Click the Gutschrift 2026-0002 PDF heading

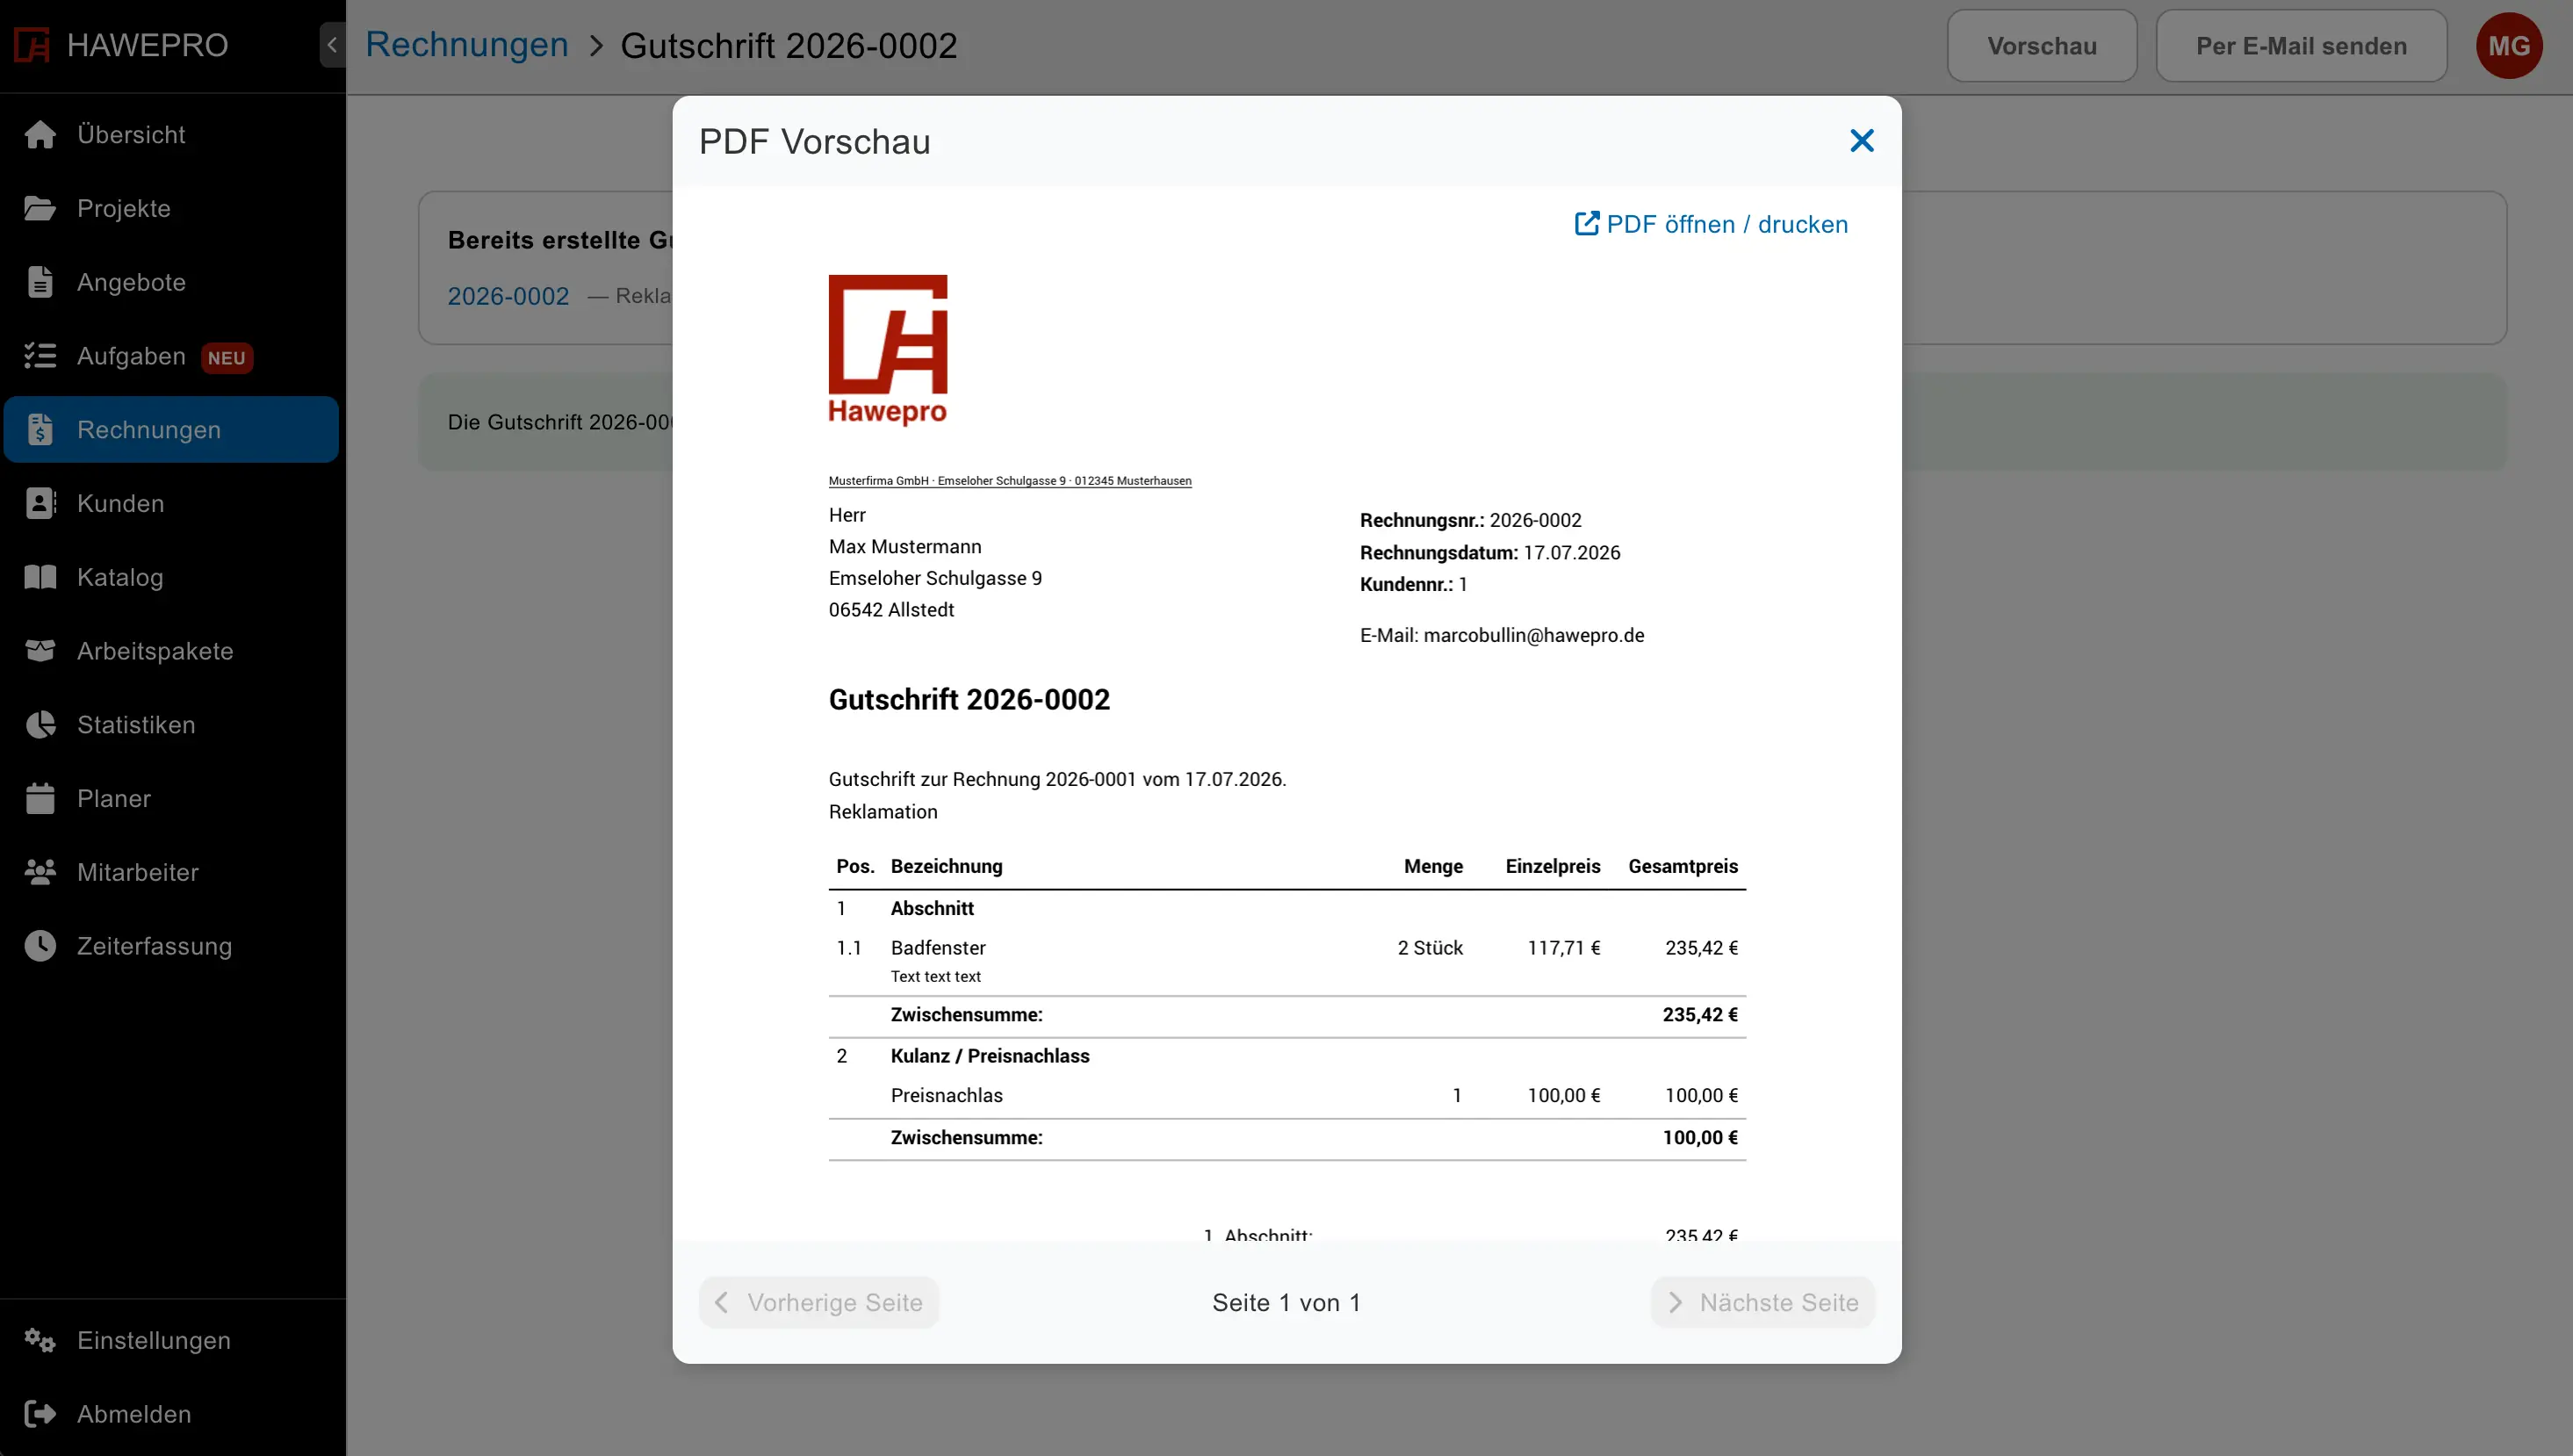tap(969, 699)
